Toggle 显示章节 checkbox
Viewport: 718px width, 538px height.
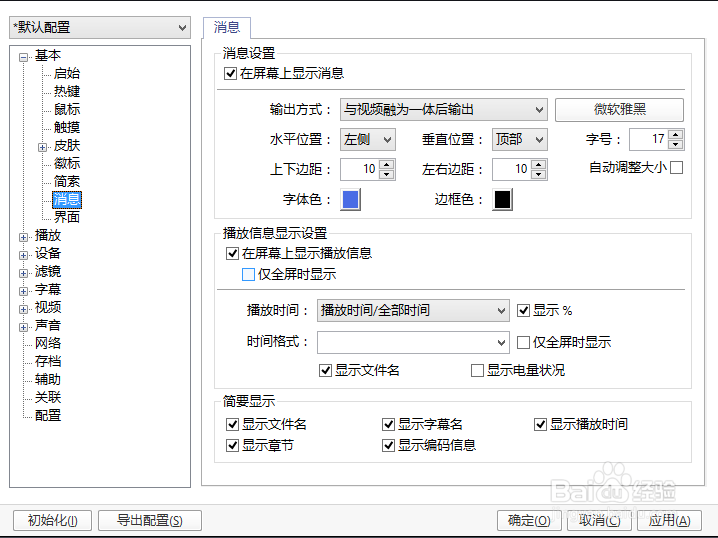(x=232, y=445)
